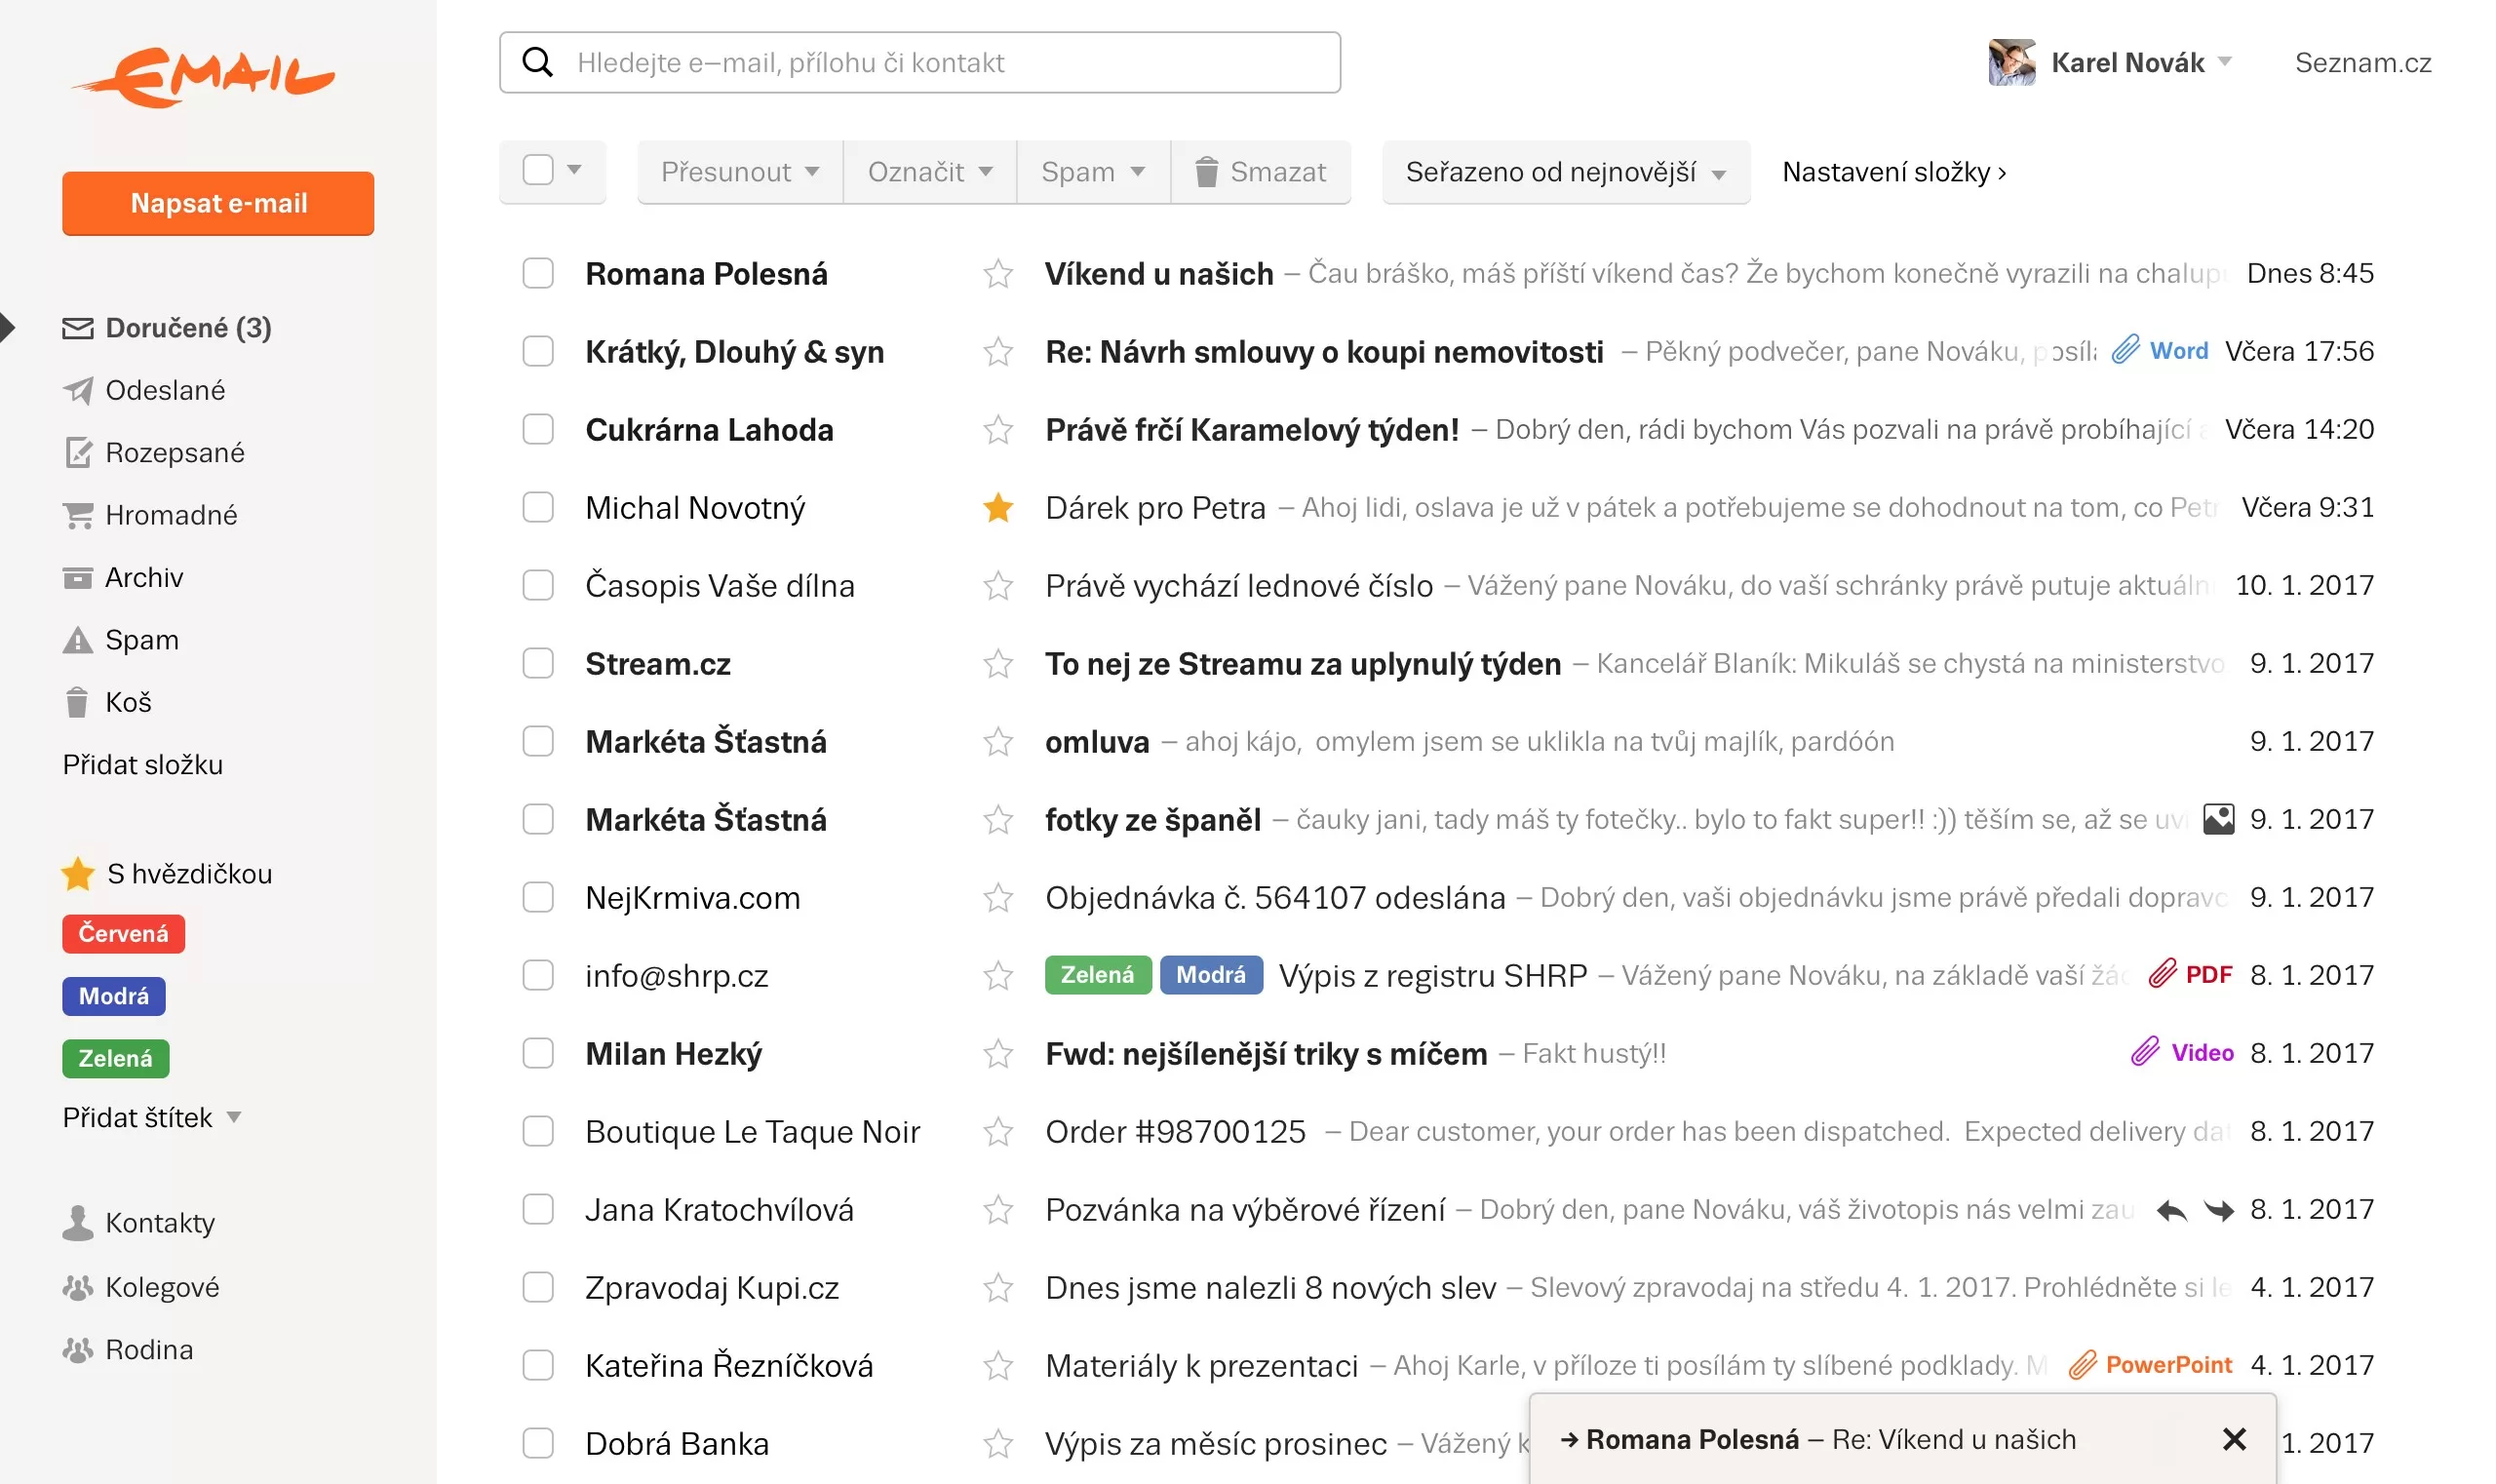Click the image attachment icon on fotky ze španěl
This screenshot has height=1484, width=2496.
(x=2217, y=819)
